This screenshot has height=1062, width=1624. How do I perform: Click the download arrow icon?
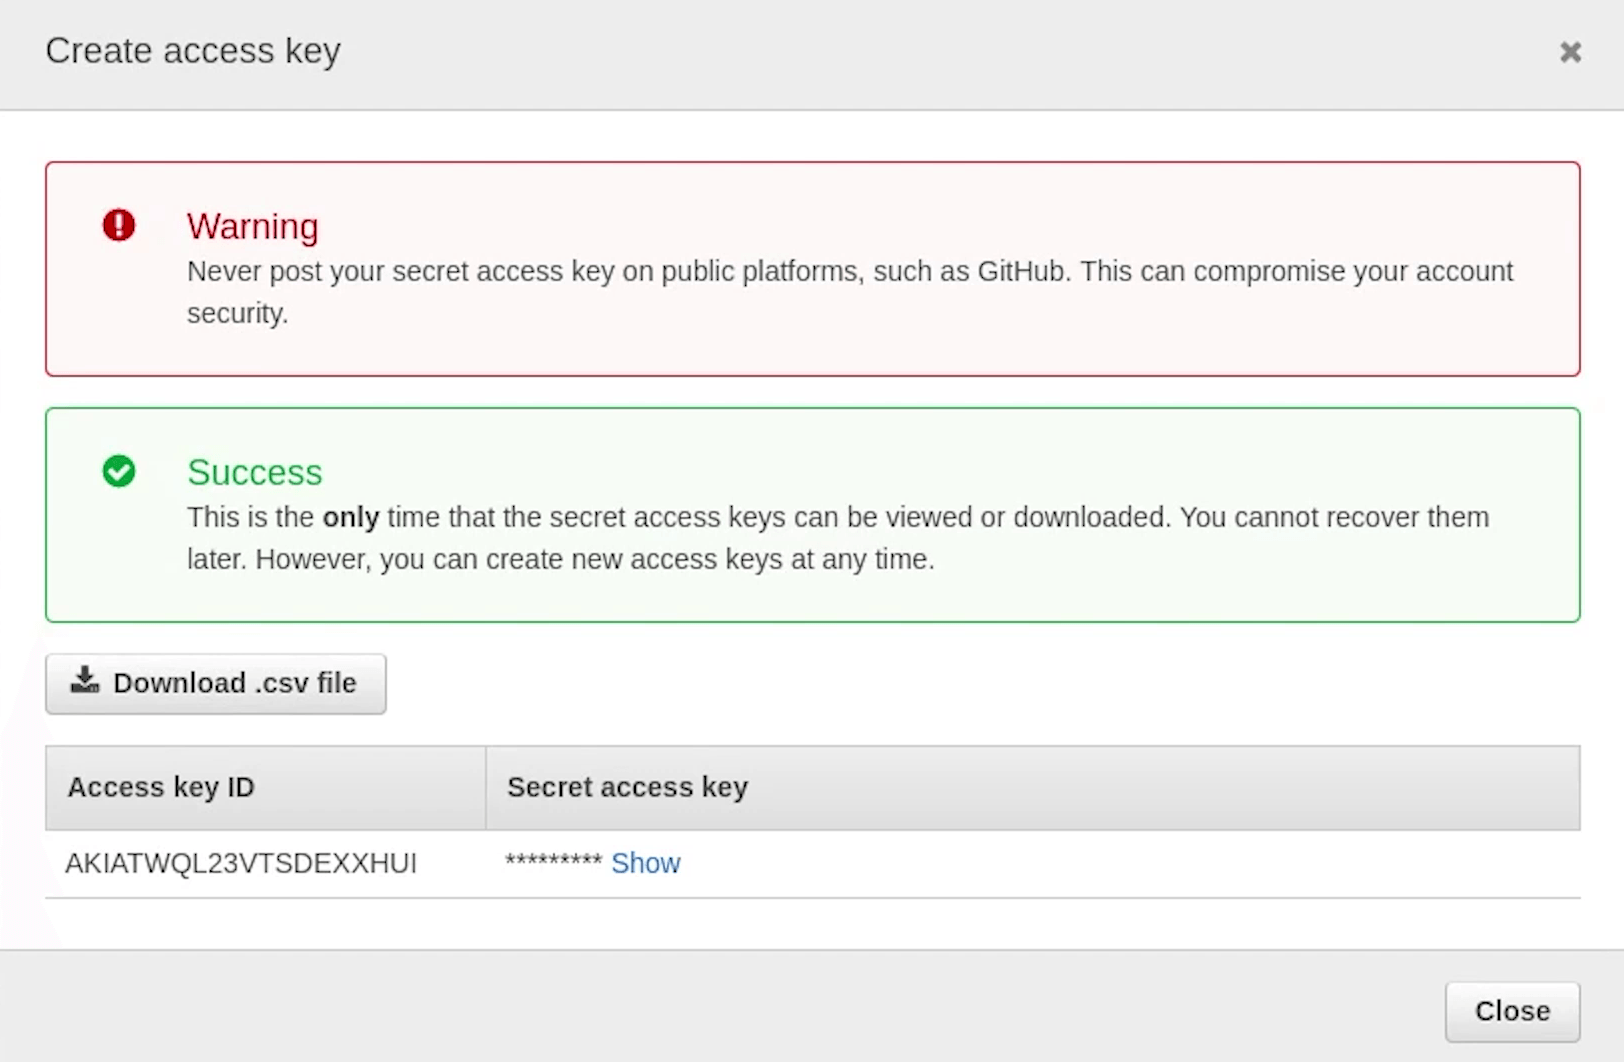85,681
